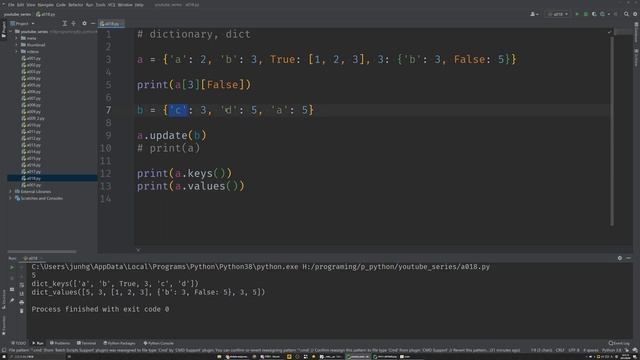This screenshot has height=360, width=640.
Task: Open the Python Console tab
Action: tap(159, 343)
